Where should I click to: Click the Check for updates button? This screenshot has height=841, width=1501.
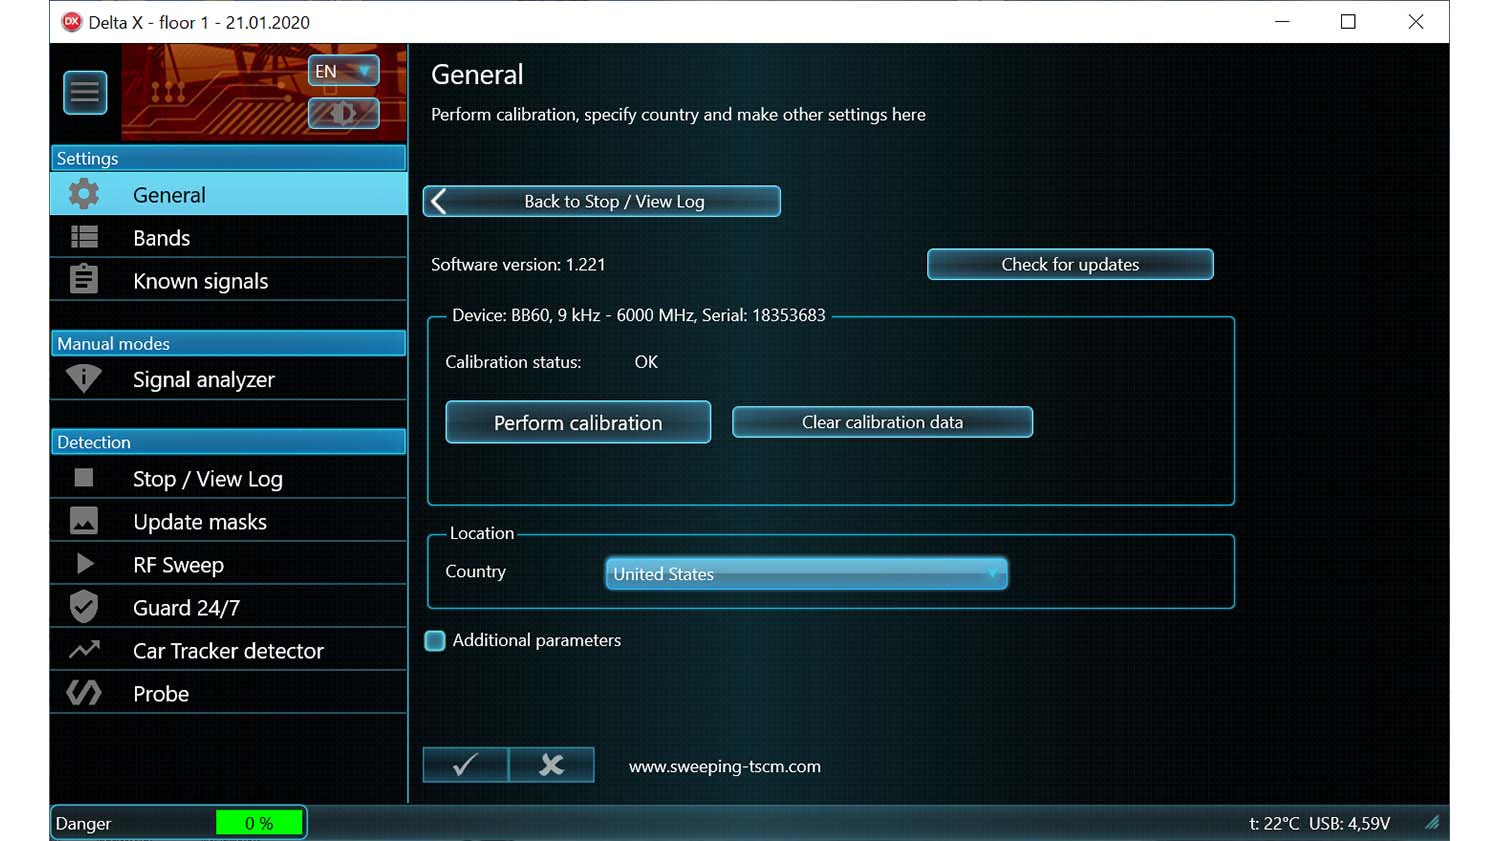pos(1069,265)
